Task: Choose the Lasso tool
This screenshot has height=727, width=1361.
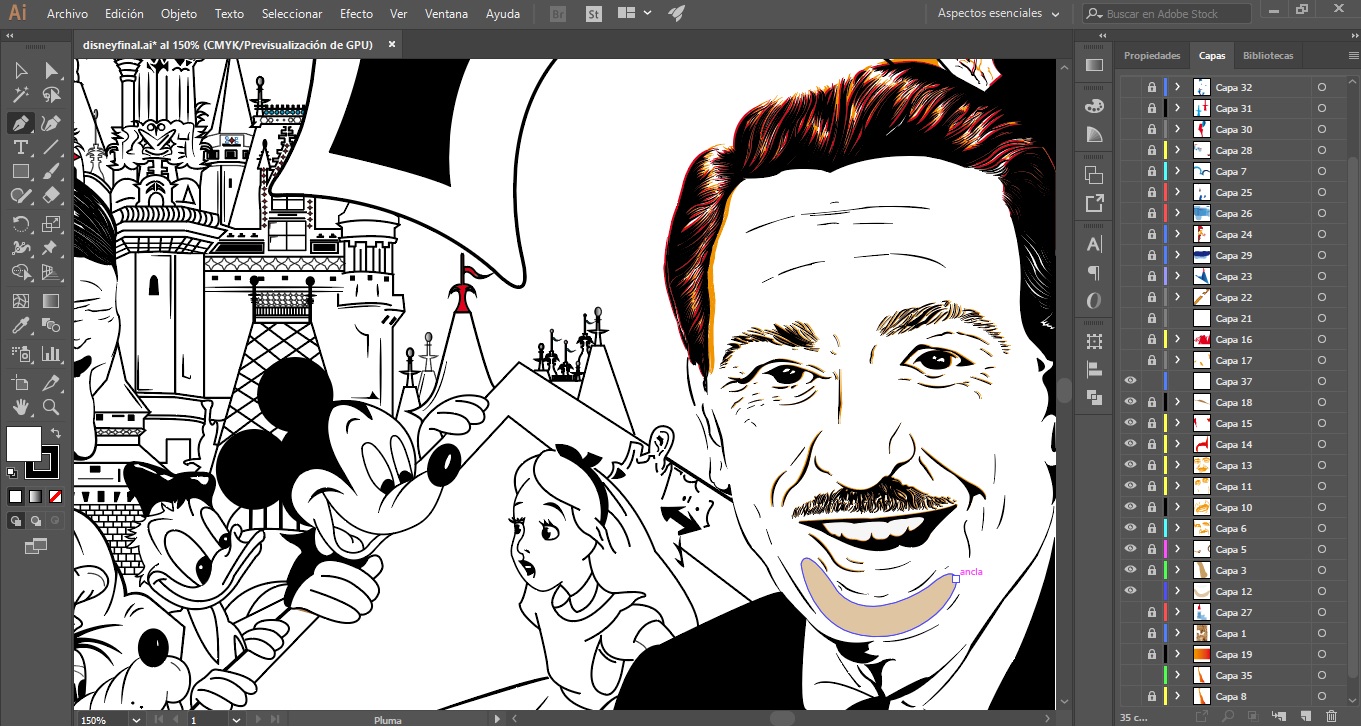Action: 51,96
